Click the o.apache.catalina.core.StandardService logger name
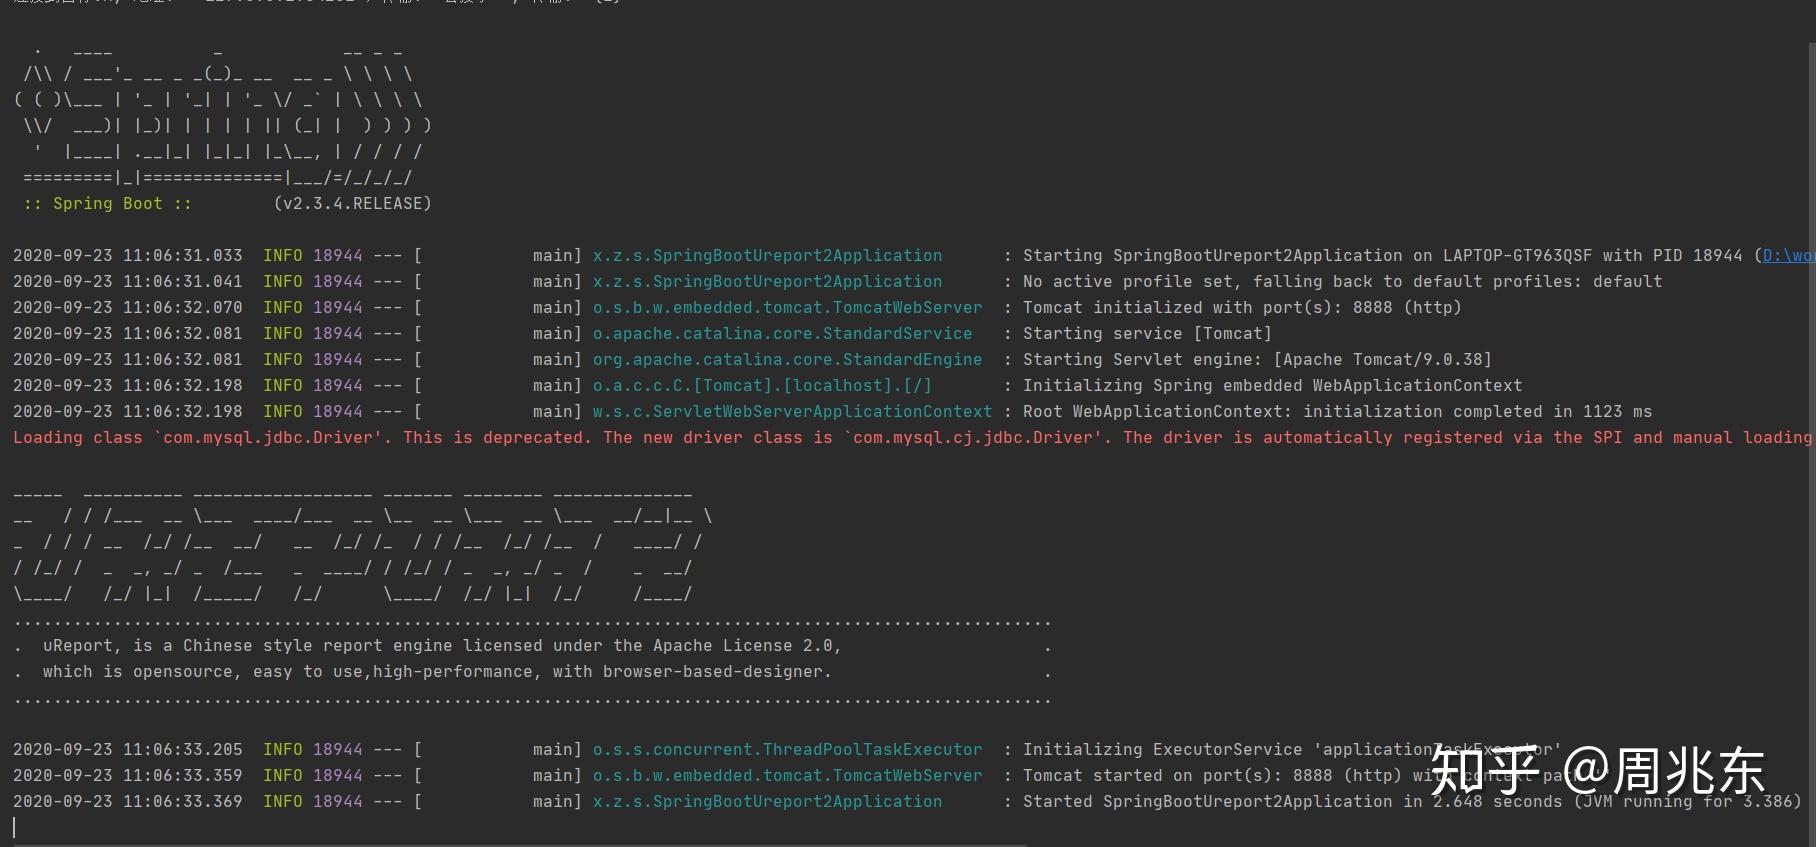Image resolution: width=1816 pixels, height=847 pixels. [782, 334]
